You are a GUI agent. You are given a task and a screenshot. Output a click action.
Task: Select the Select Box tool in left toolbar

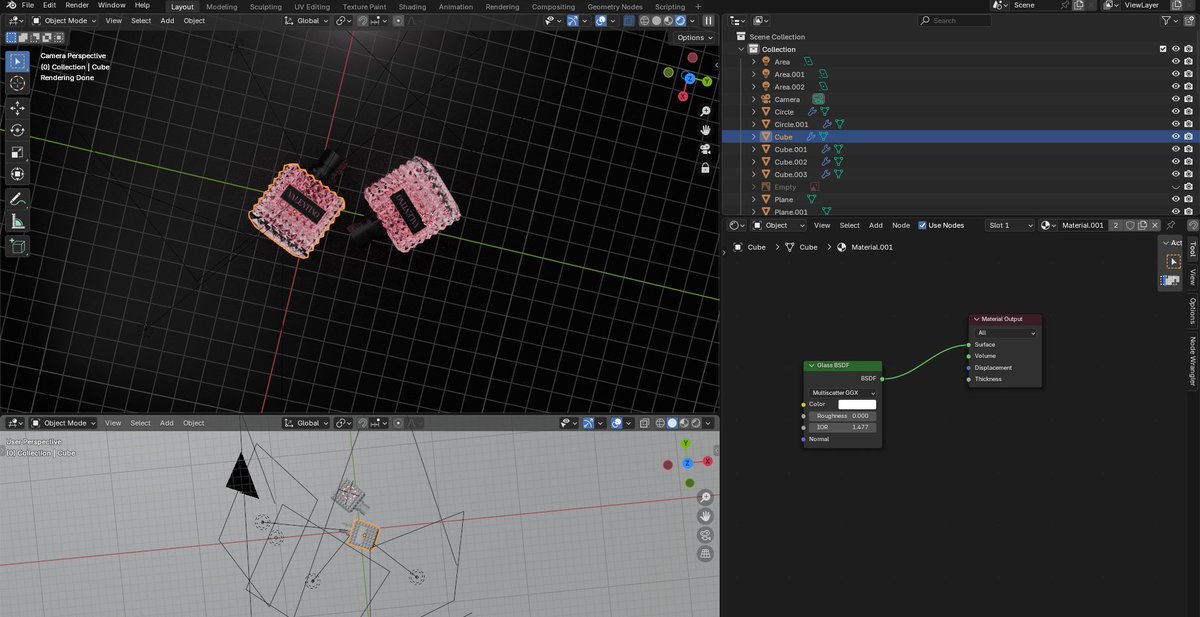point(17,62)
